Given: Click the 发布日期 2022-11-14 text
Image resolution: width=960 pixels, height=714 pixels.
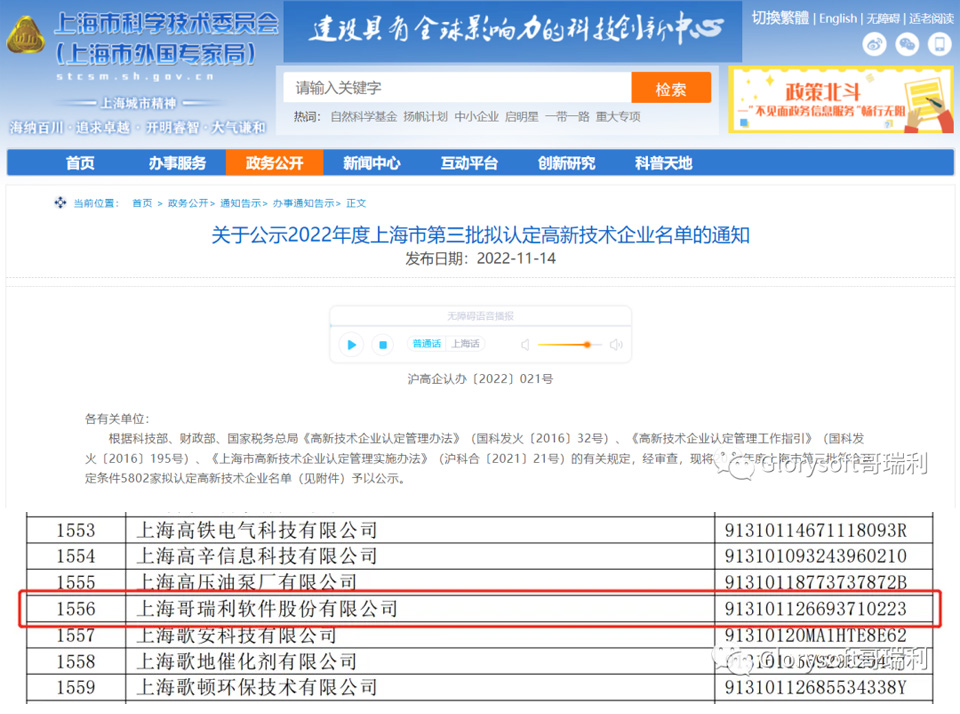Looking at the screenshot, I should point(481,258).
